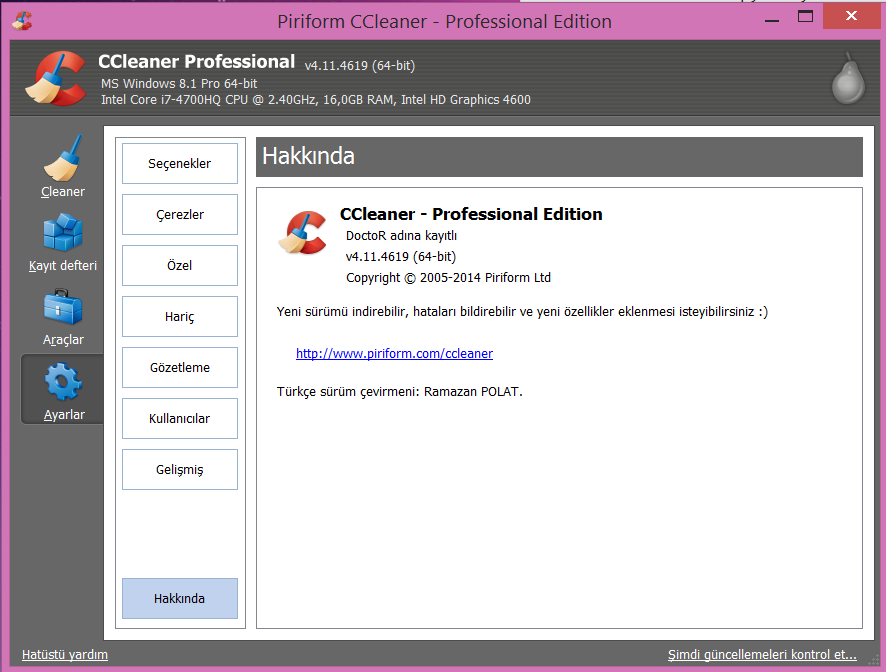This screenshot has width=886, height=672.
Task: Click Şimdi güncellemeleri kontrol et link
Action: point(762,654)
